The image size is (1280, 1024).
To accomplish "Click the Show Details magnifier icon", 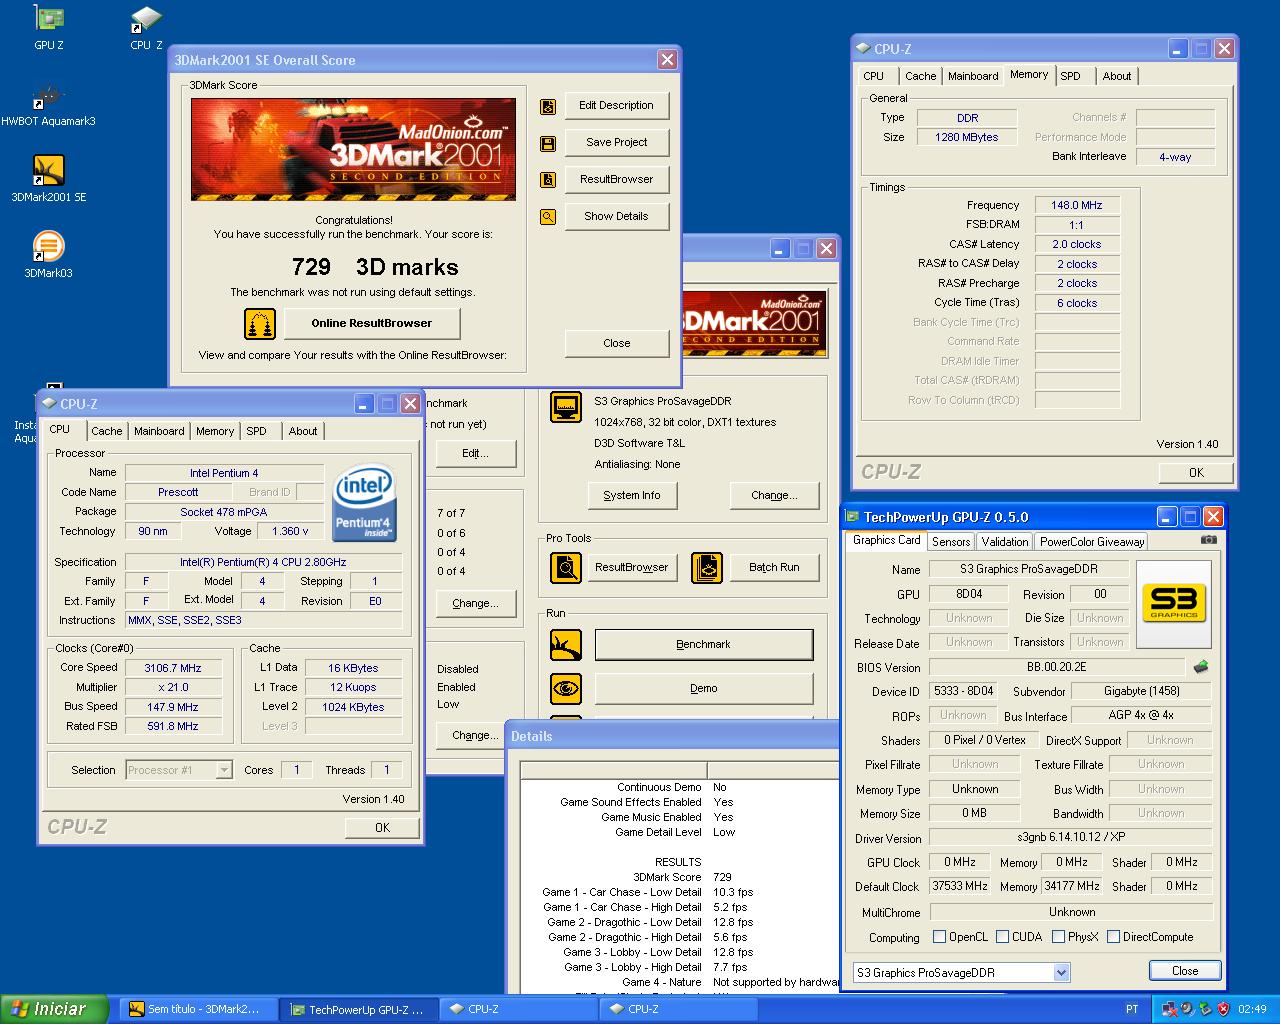I will (548, 216).
